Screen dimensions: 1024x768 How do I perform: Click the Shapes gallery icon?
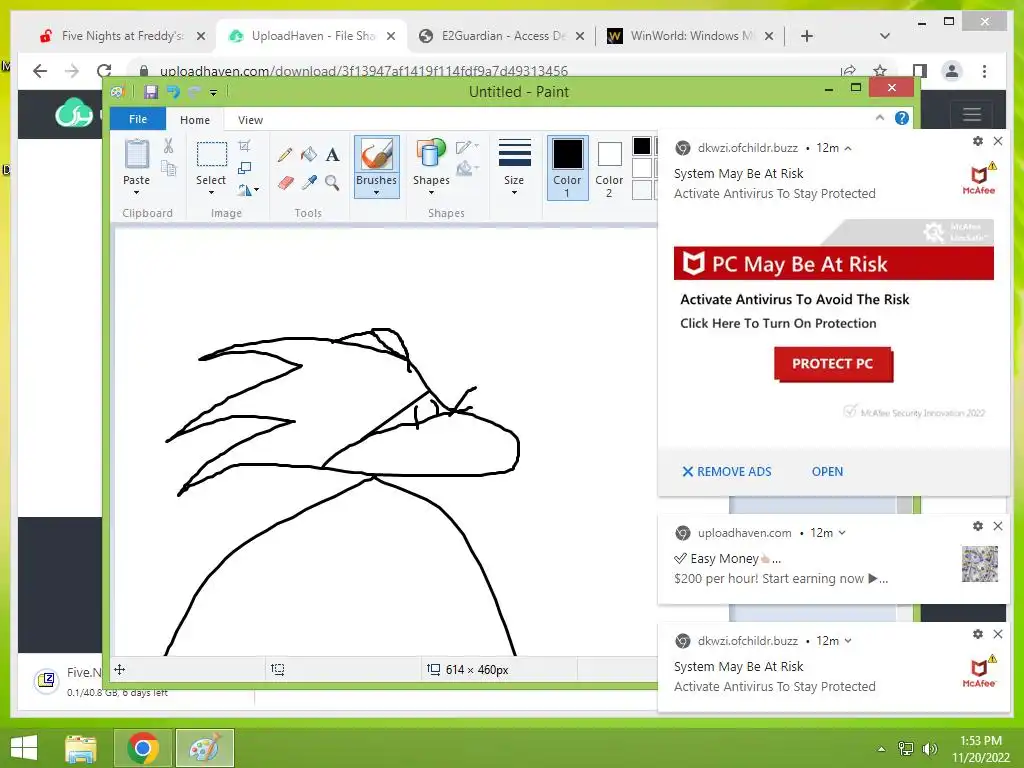click(431, 155)
